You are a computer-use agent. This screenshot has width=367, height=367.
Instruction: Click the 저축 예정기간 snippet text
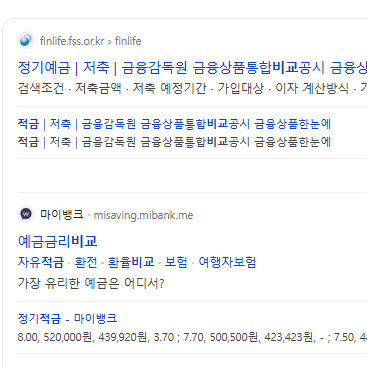pos(169,89)
